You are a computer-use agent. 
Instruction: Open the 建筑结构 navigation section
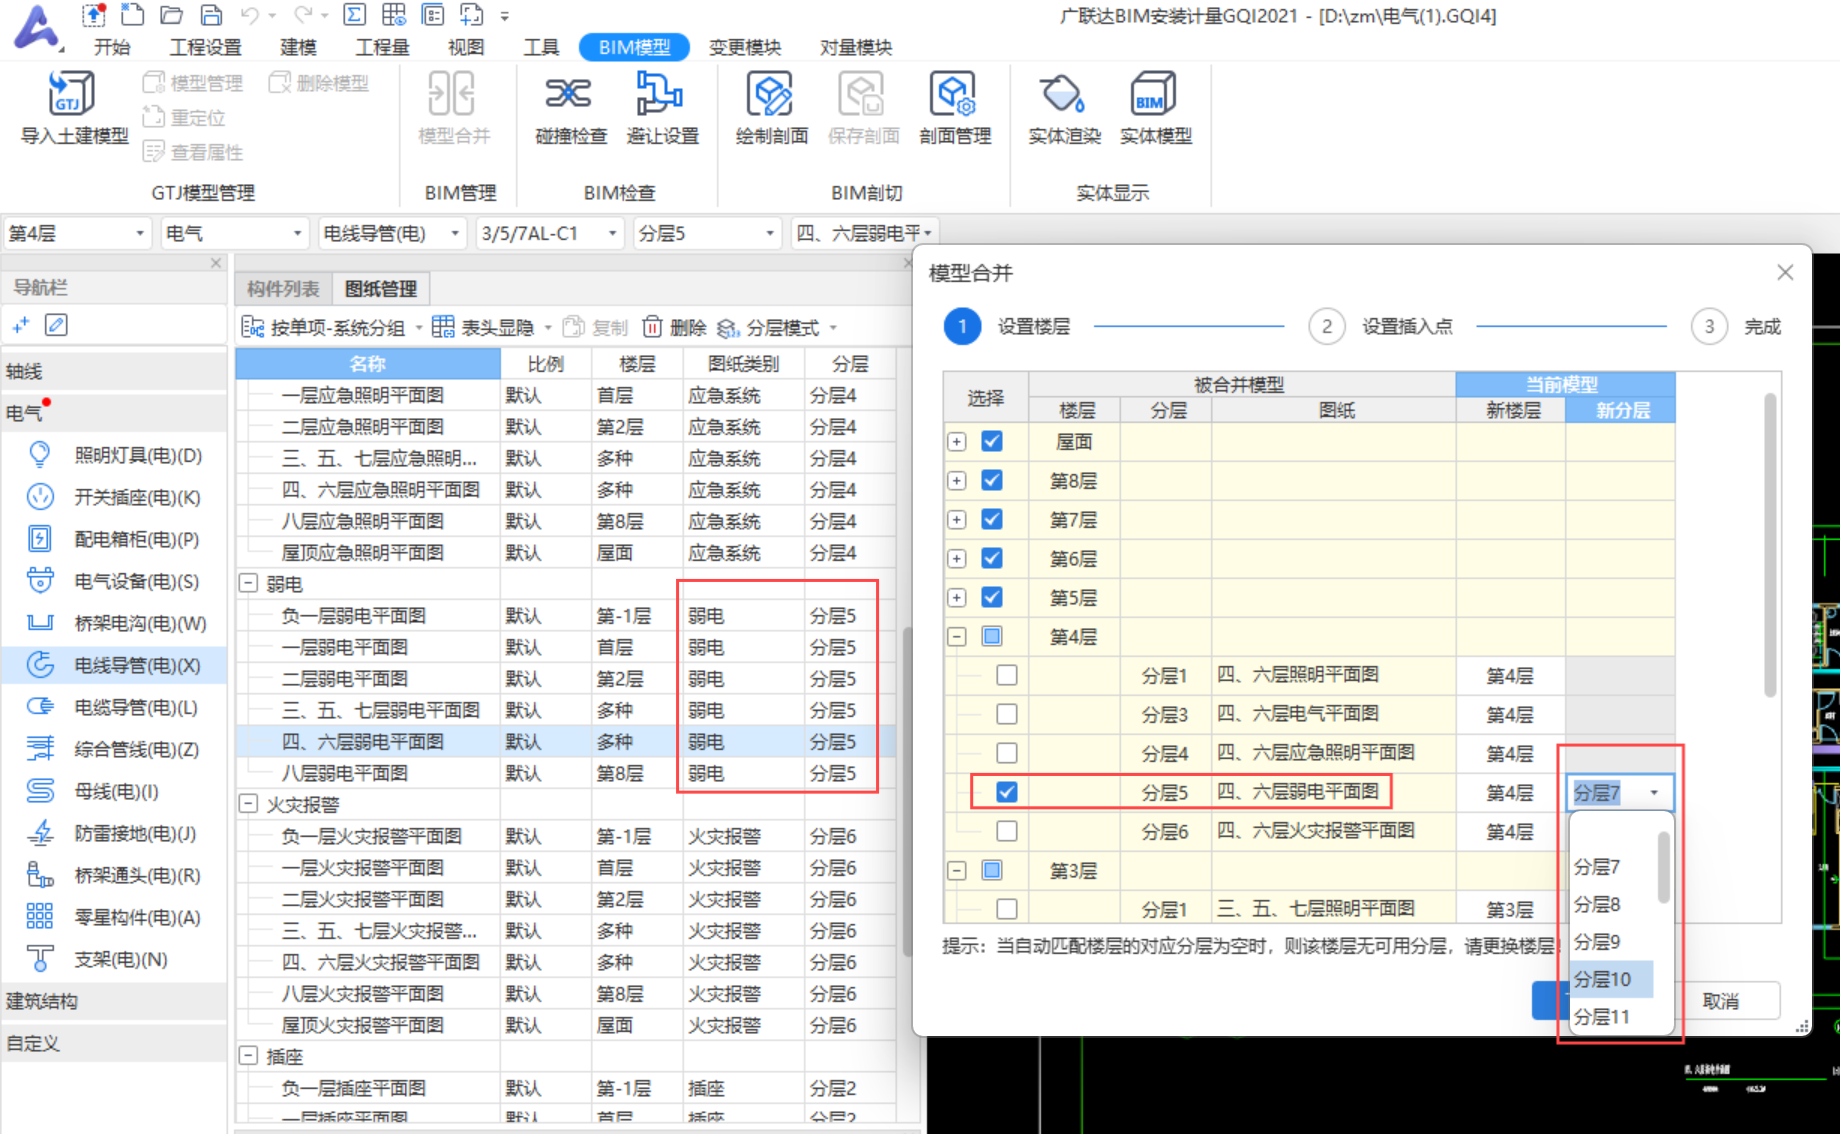coord(115,1001)
